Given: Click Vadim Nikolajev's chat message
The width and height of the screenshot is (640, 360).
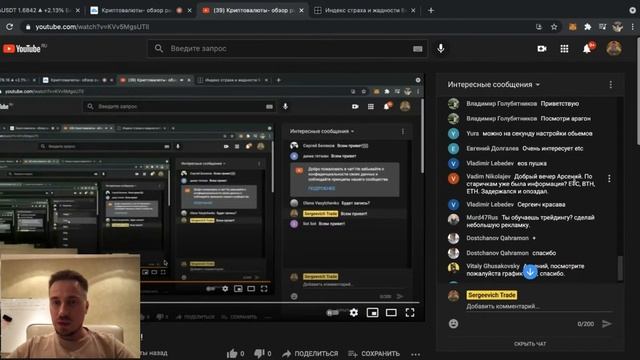Looking at the screenshot, I should [x=531, y=184].
